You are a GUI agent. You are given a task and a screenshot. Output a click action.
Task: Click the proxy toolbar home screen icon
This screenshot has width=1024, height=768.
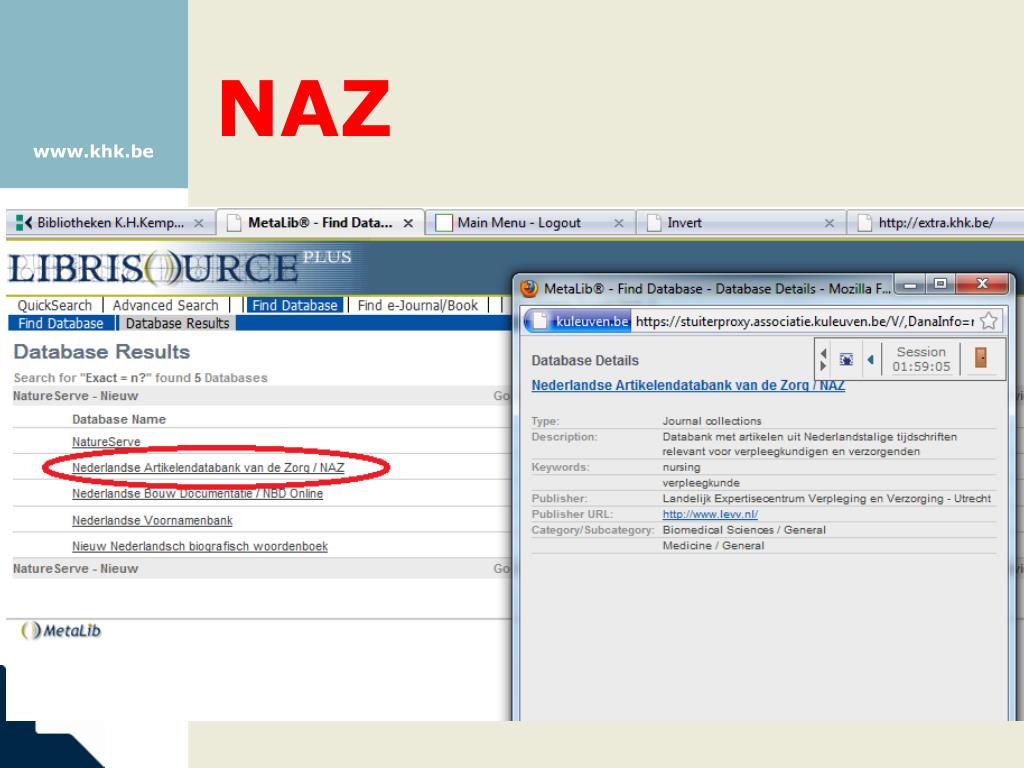[x=846, y=360]
